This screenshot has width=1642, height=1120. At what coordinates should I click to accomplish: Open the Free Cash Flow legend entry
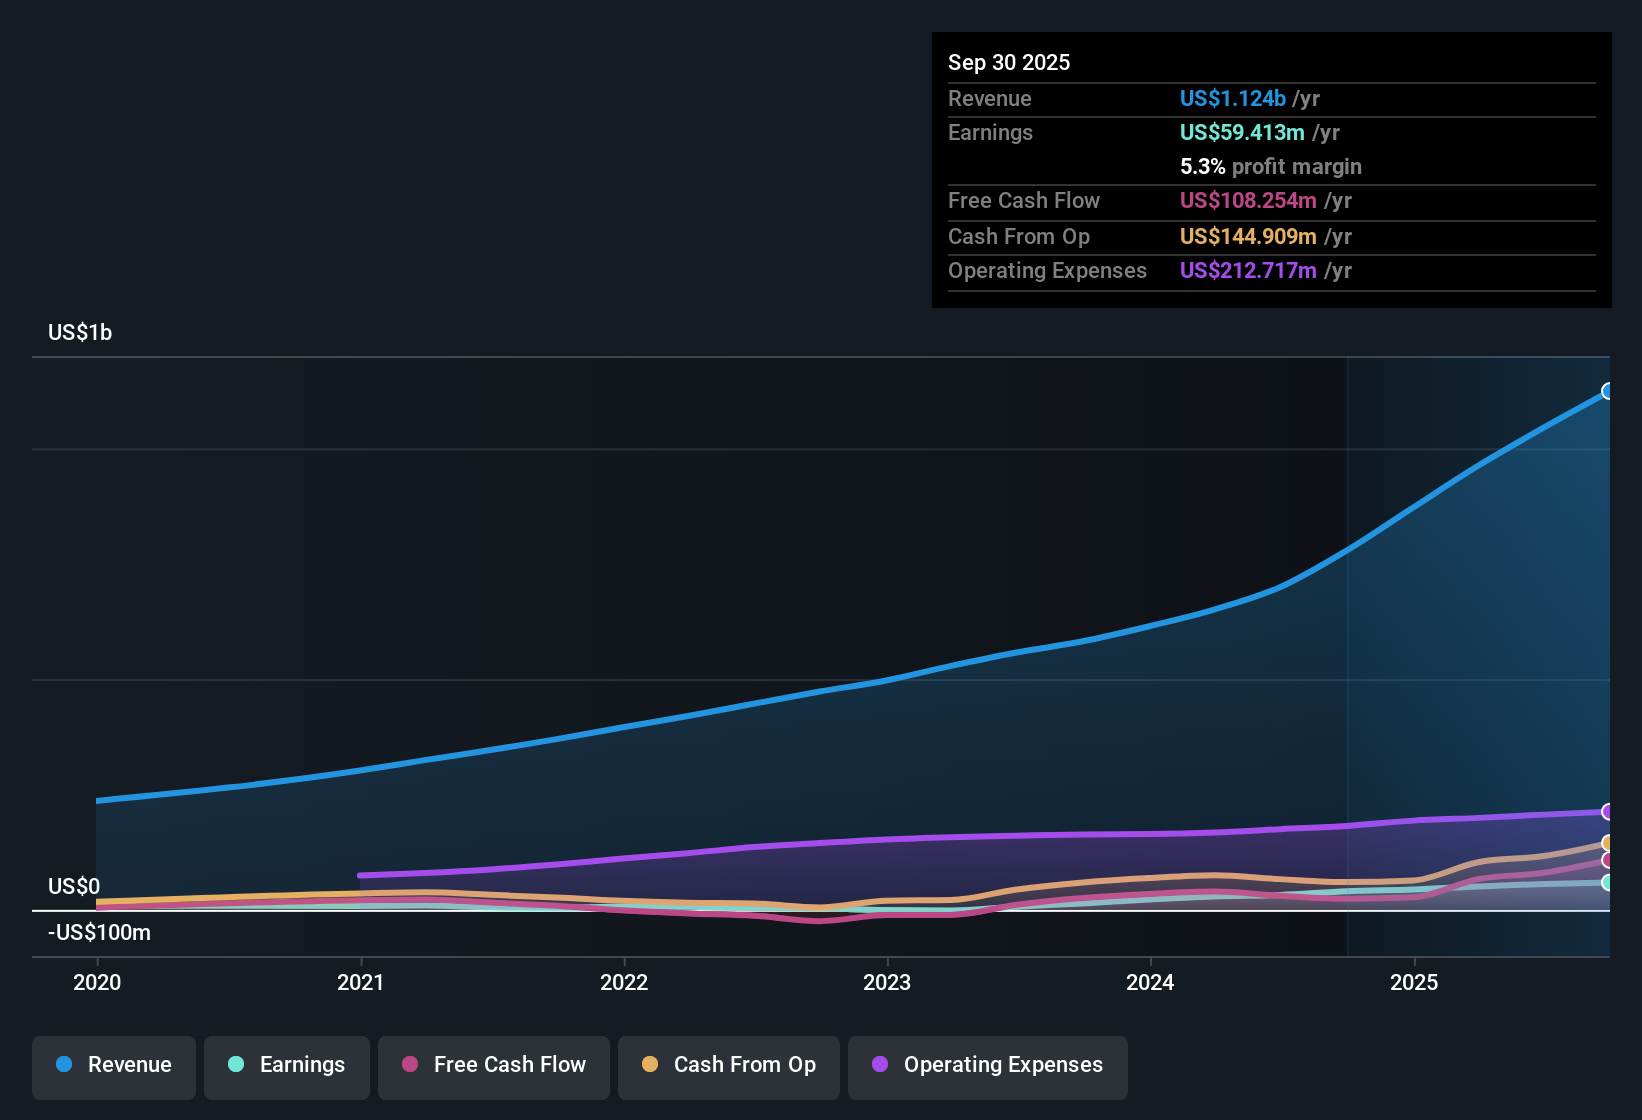click(493, 1067)
